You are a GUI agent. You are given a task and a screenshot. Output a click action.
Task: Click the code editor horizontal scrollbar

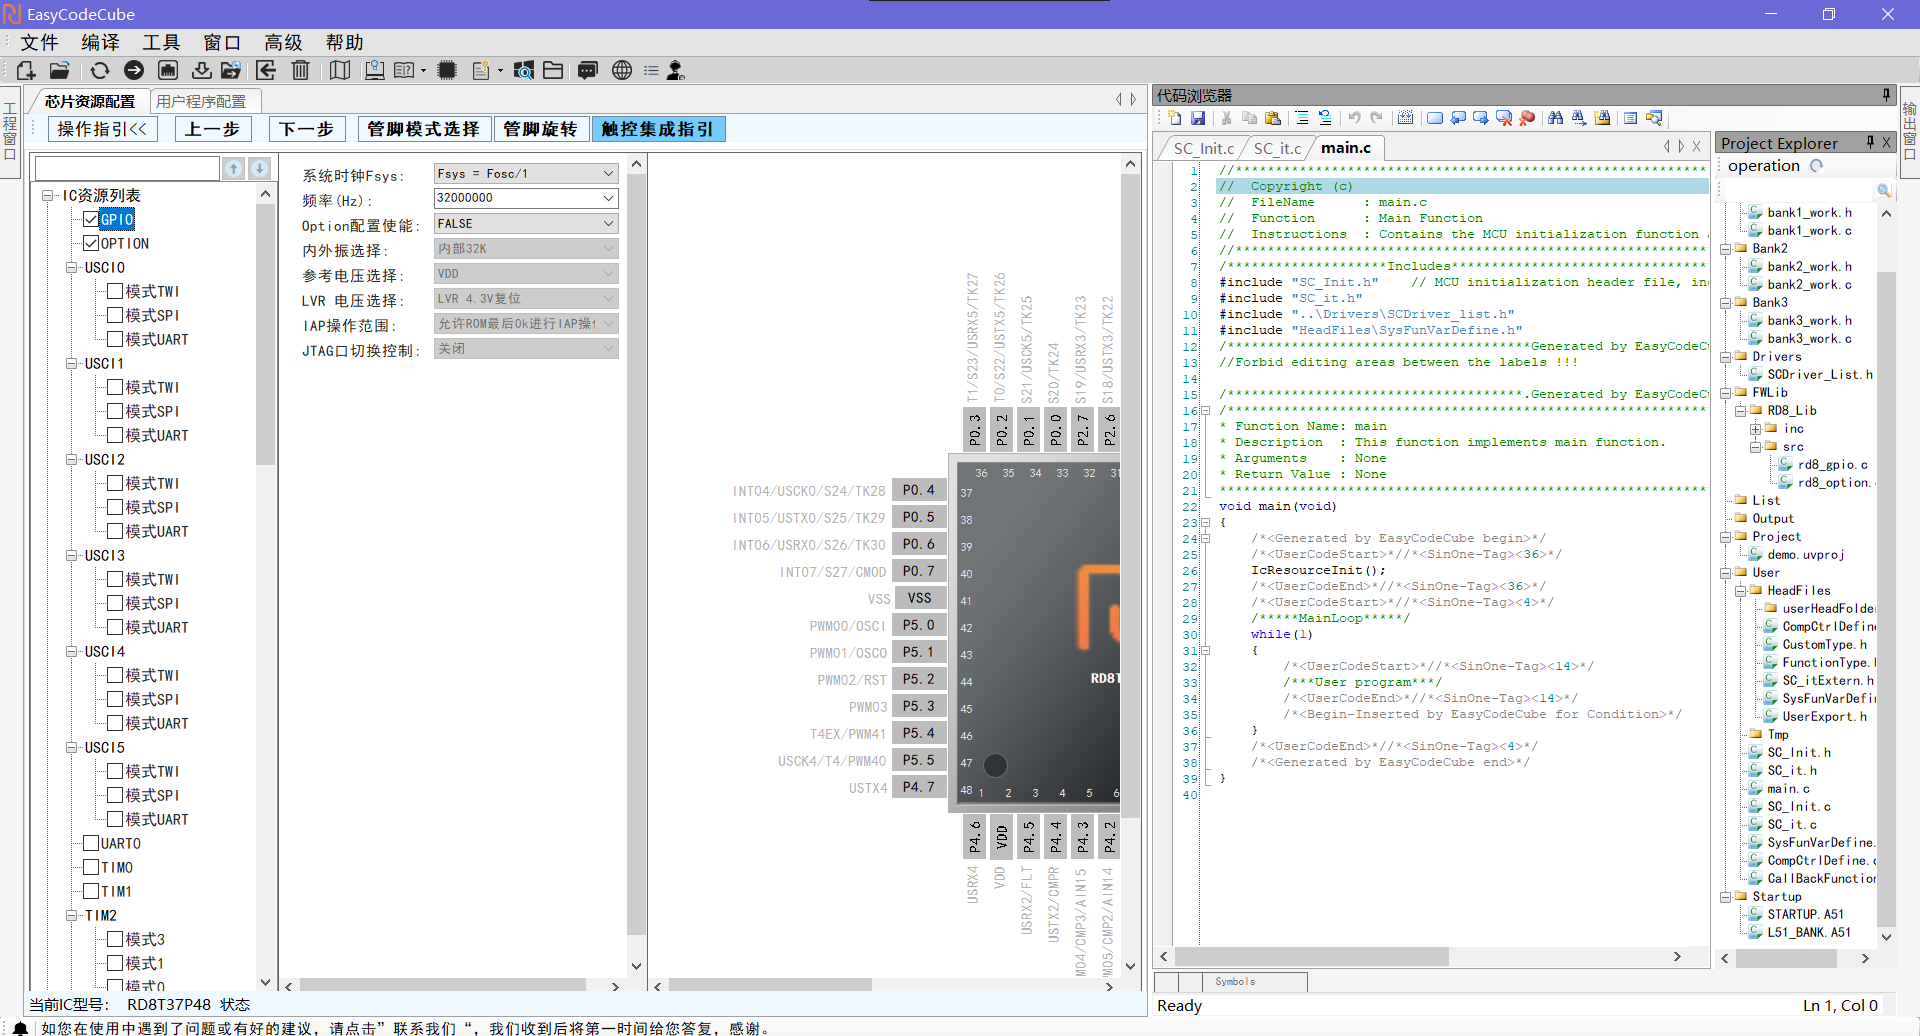tap(1310, 957)
